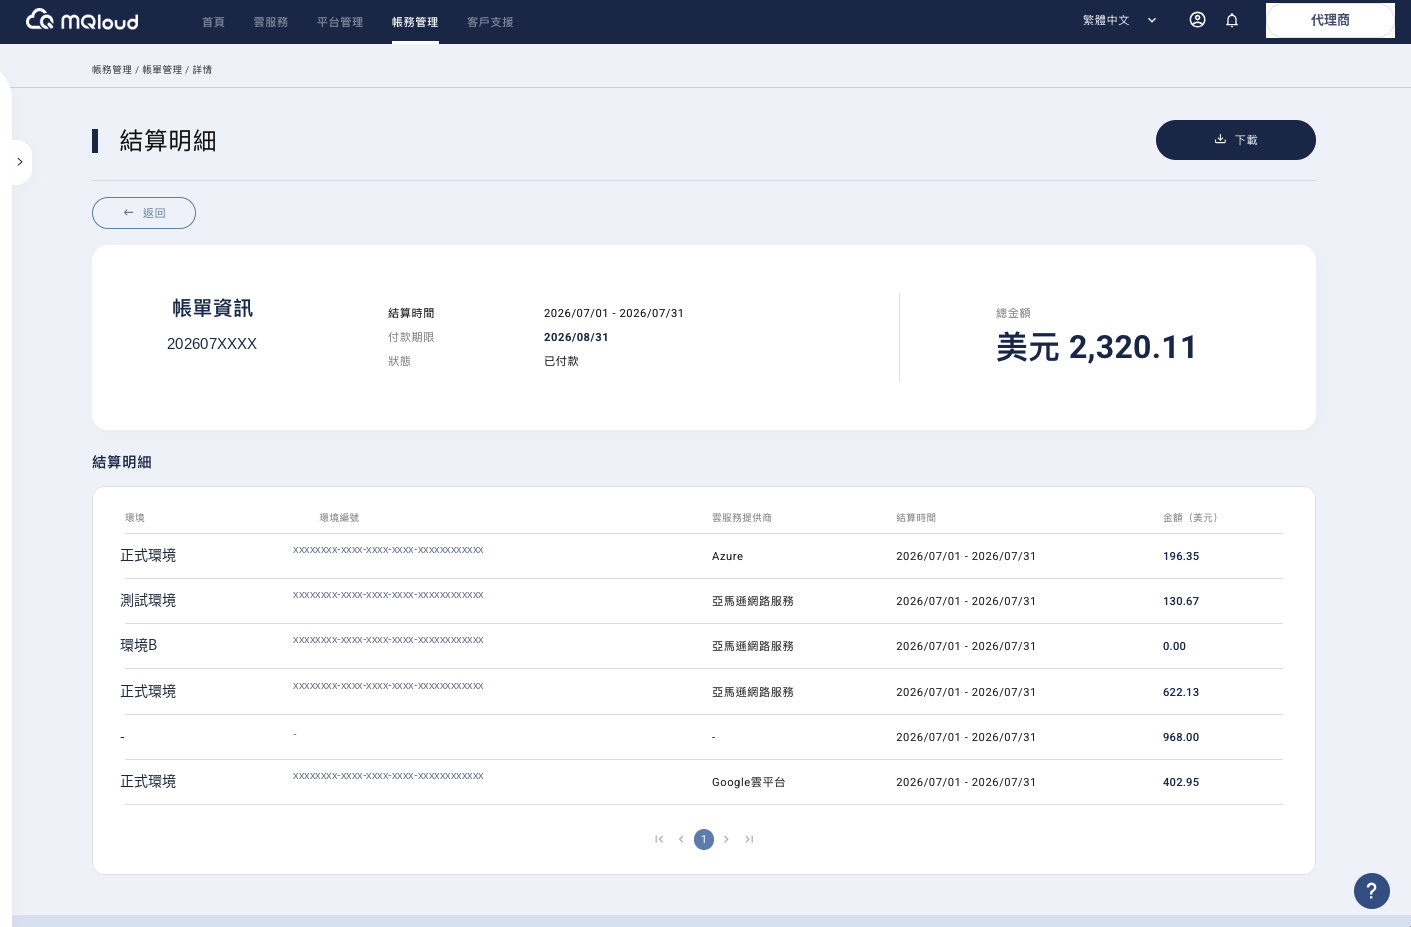Click the amount 402.95
The width and height of the screenshot is (1411, 927).
click(x=1181, y=783)
